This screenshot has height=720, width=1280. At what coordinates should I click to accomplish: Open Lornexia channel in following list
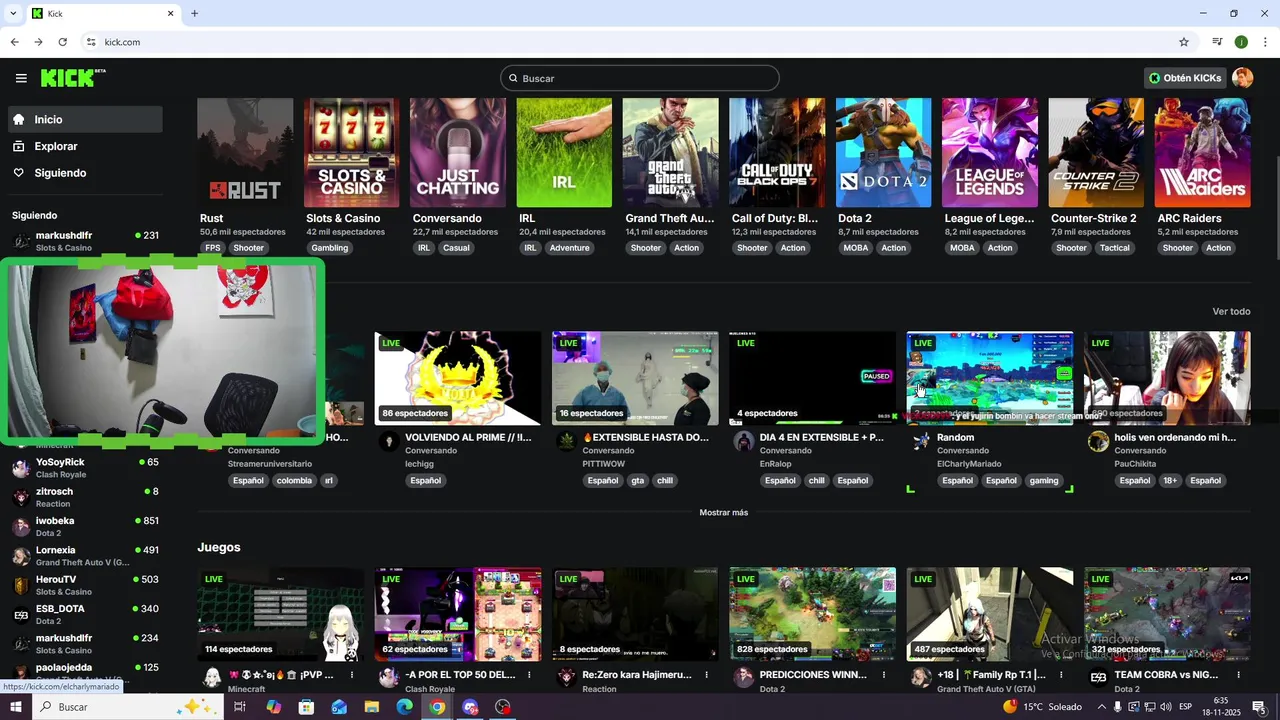(85, 555)
